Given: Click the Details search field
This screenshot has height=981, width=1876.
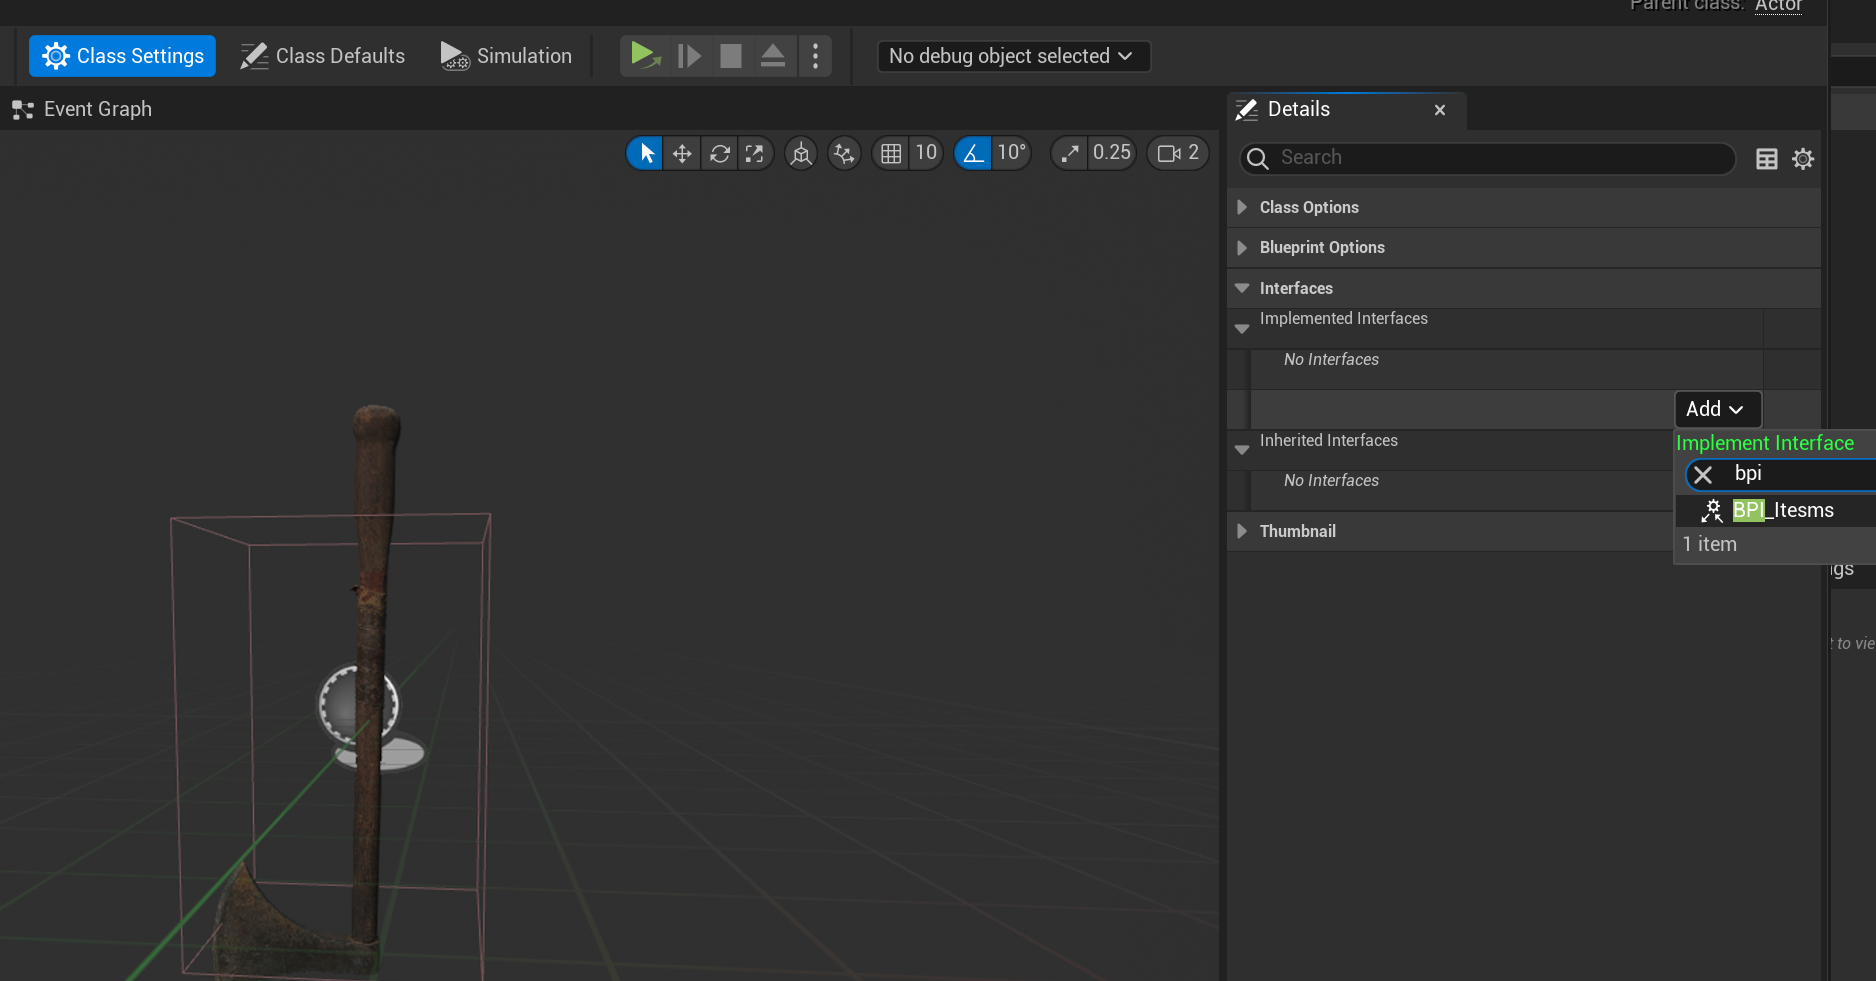Looking at the screenshot, I should (1490, 158).
